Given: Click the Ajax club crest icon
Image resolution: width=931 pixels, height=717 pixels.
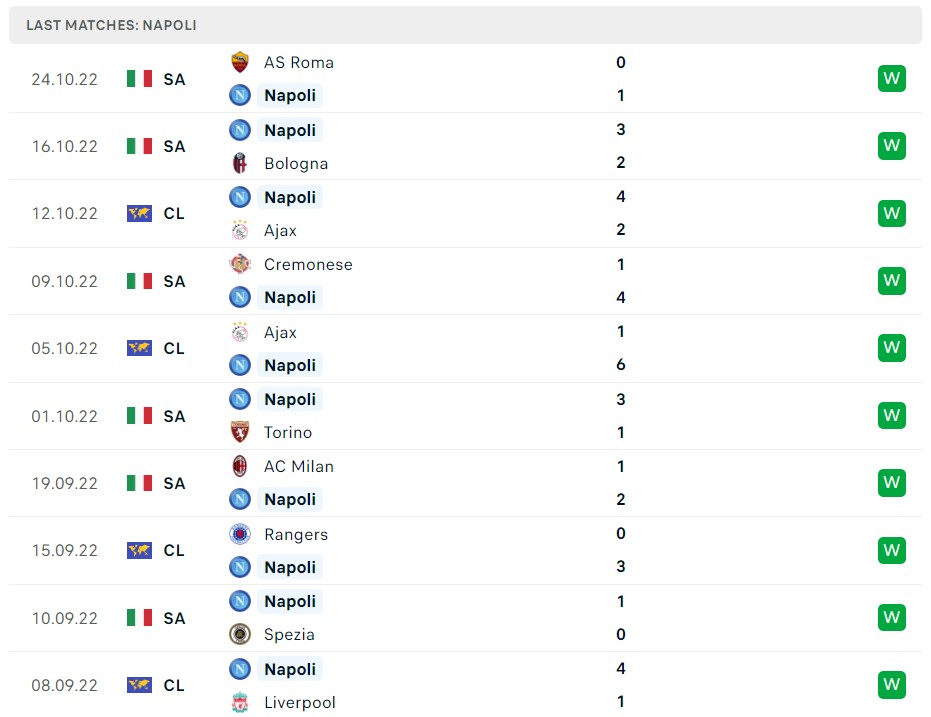Looking at the screenshot, I should click(x=239, y=230).
